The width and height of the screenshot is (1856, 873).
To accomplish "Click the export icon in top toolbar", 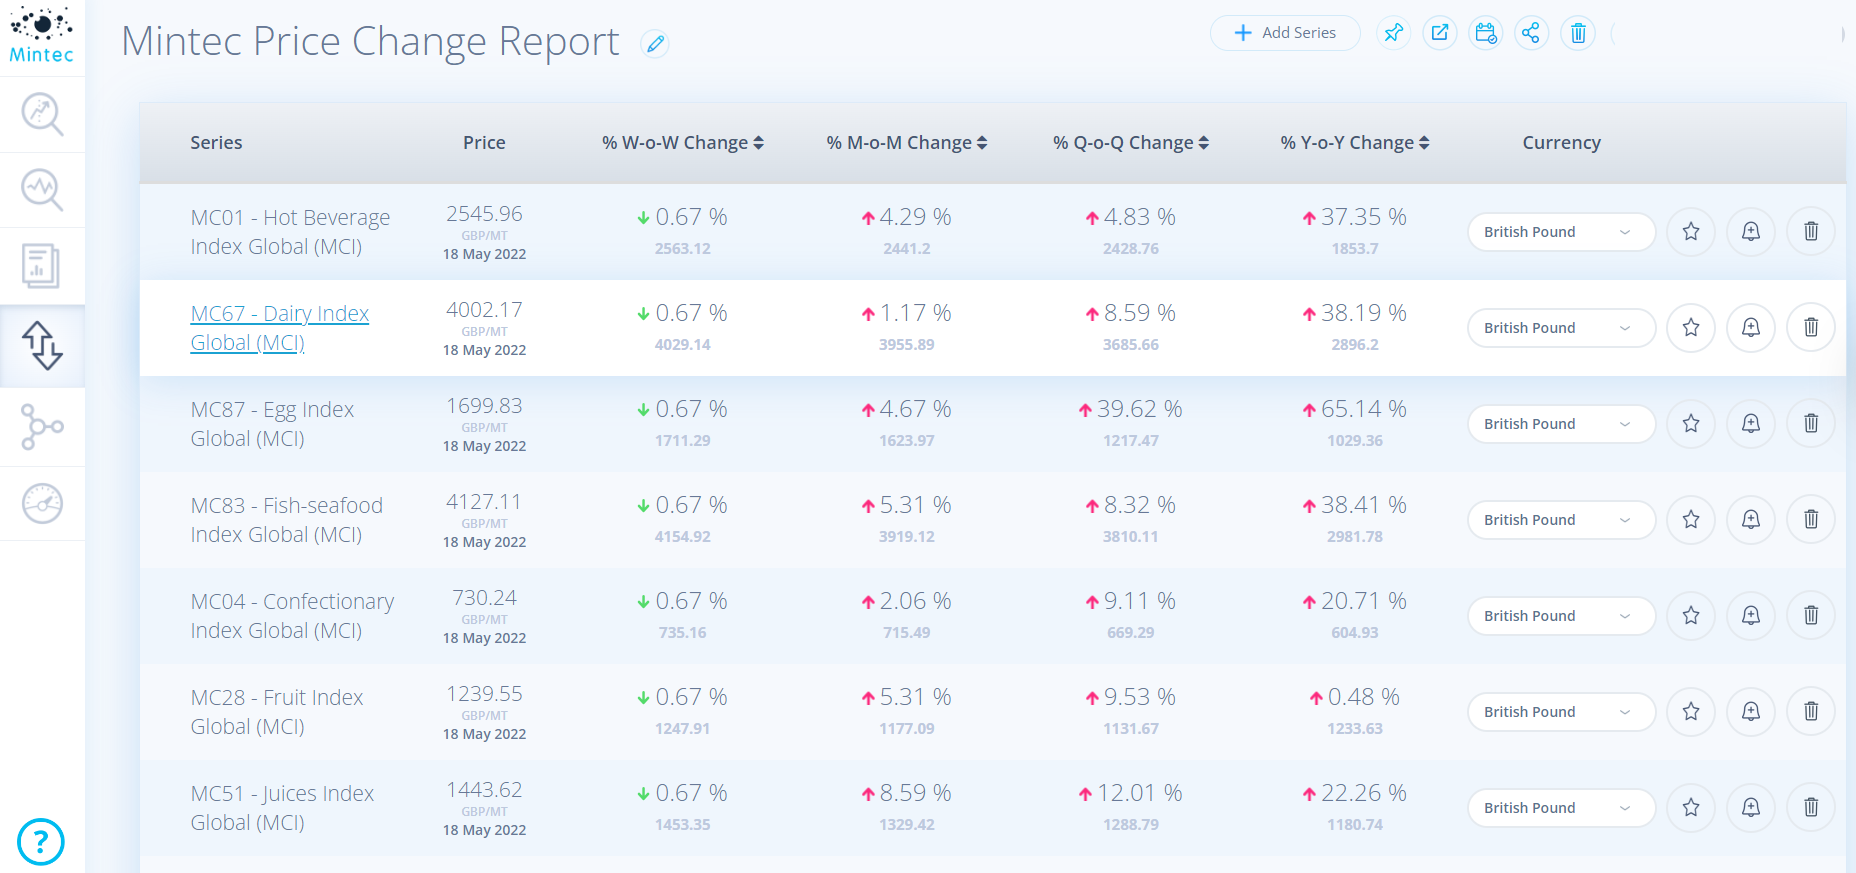I will [1439, 33].
